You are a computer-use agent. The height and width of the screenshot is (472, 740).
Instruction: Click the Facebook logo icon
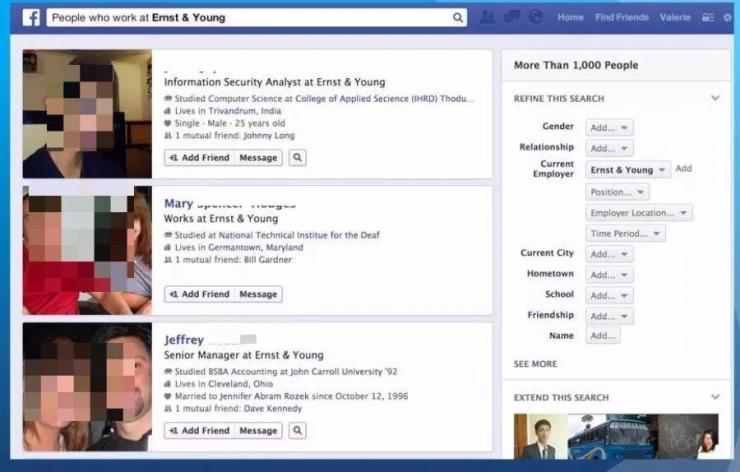[31, 17]
